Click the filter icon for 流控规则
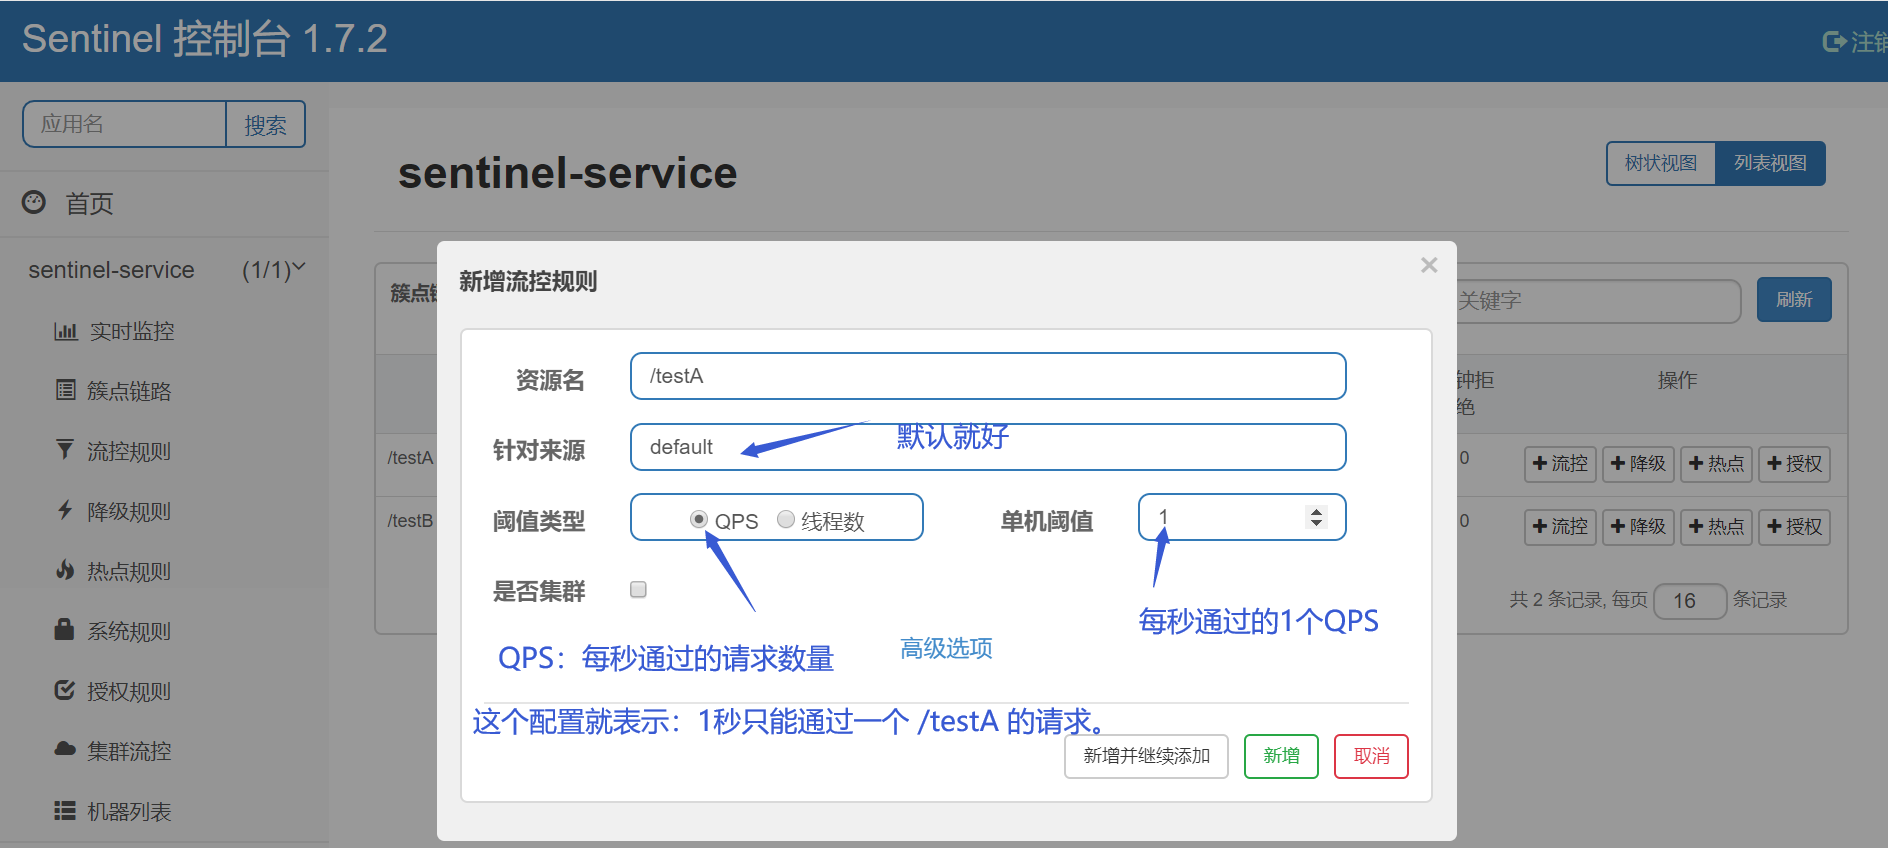 (65, 450)
